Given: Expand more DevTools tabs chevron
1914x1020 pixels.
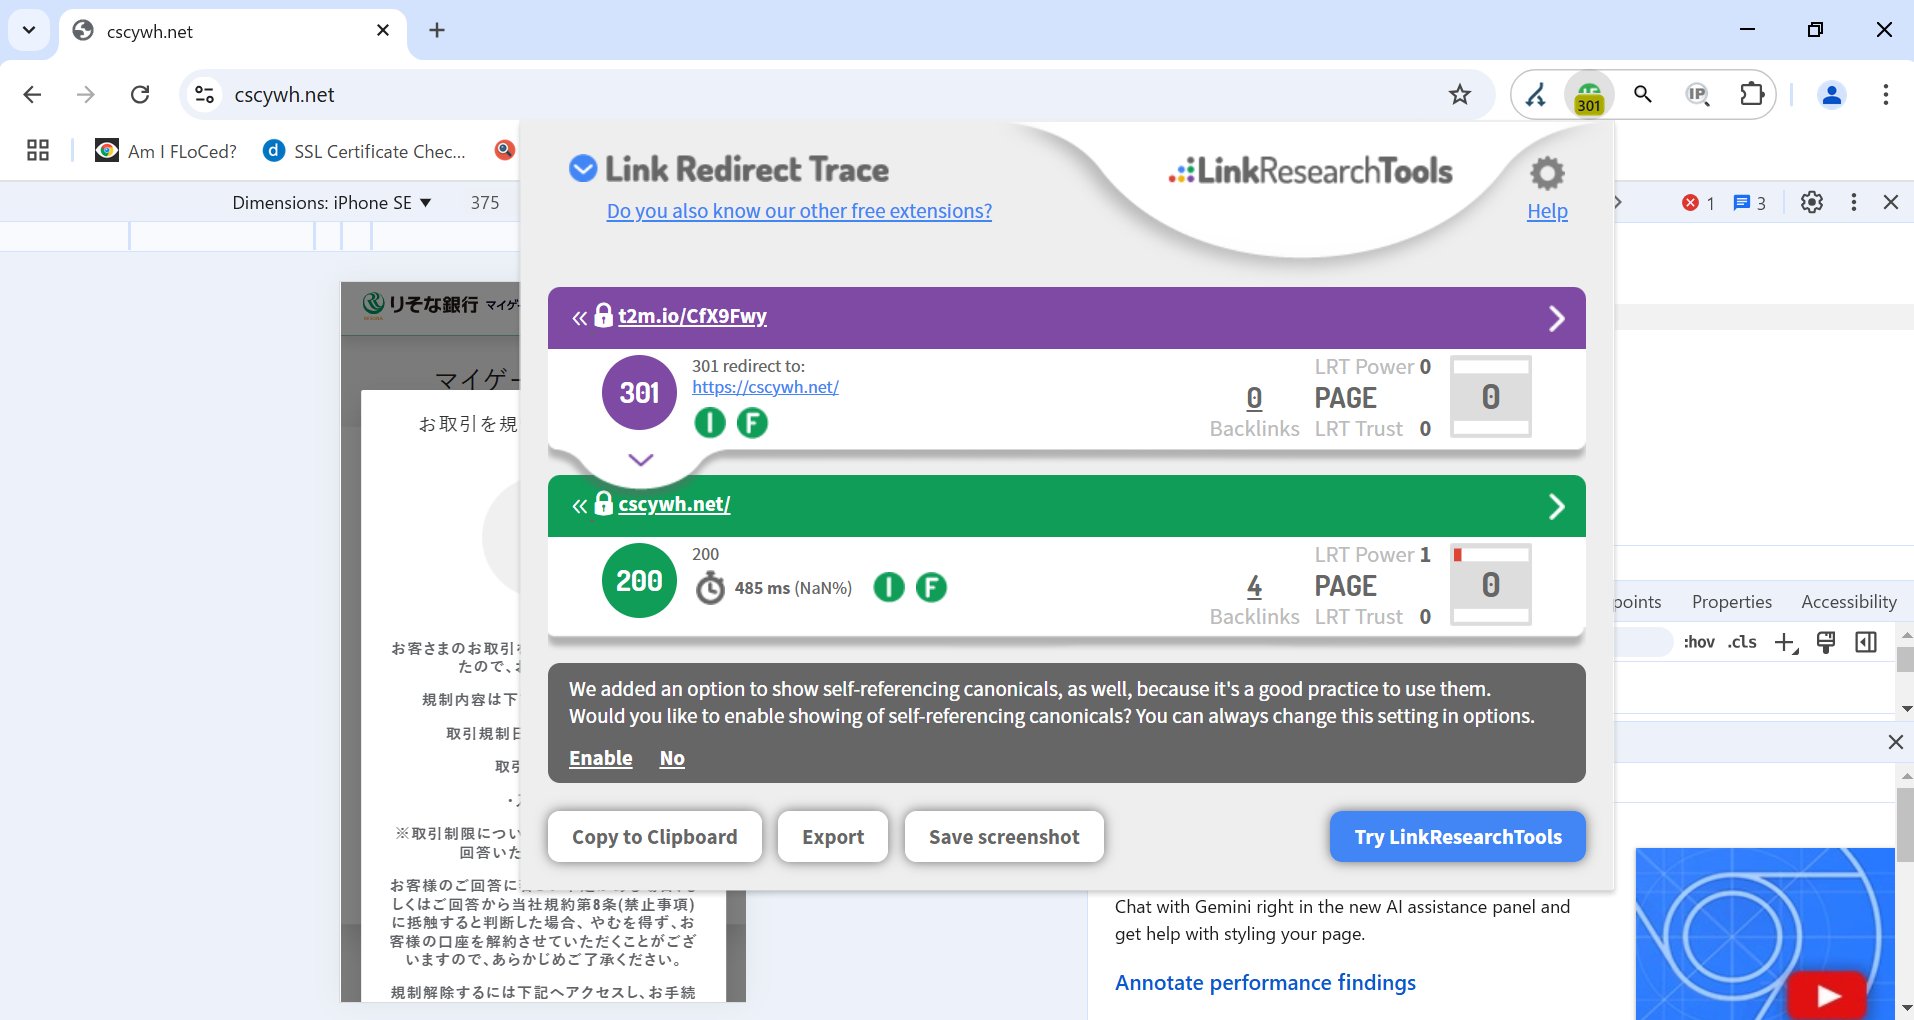Looking at the screenshot, I should click(1619, 203).
